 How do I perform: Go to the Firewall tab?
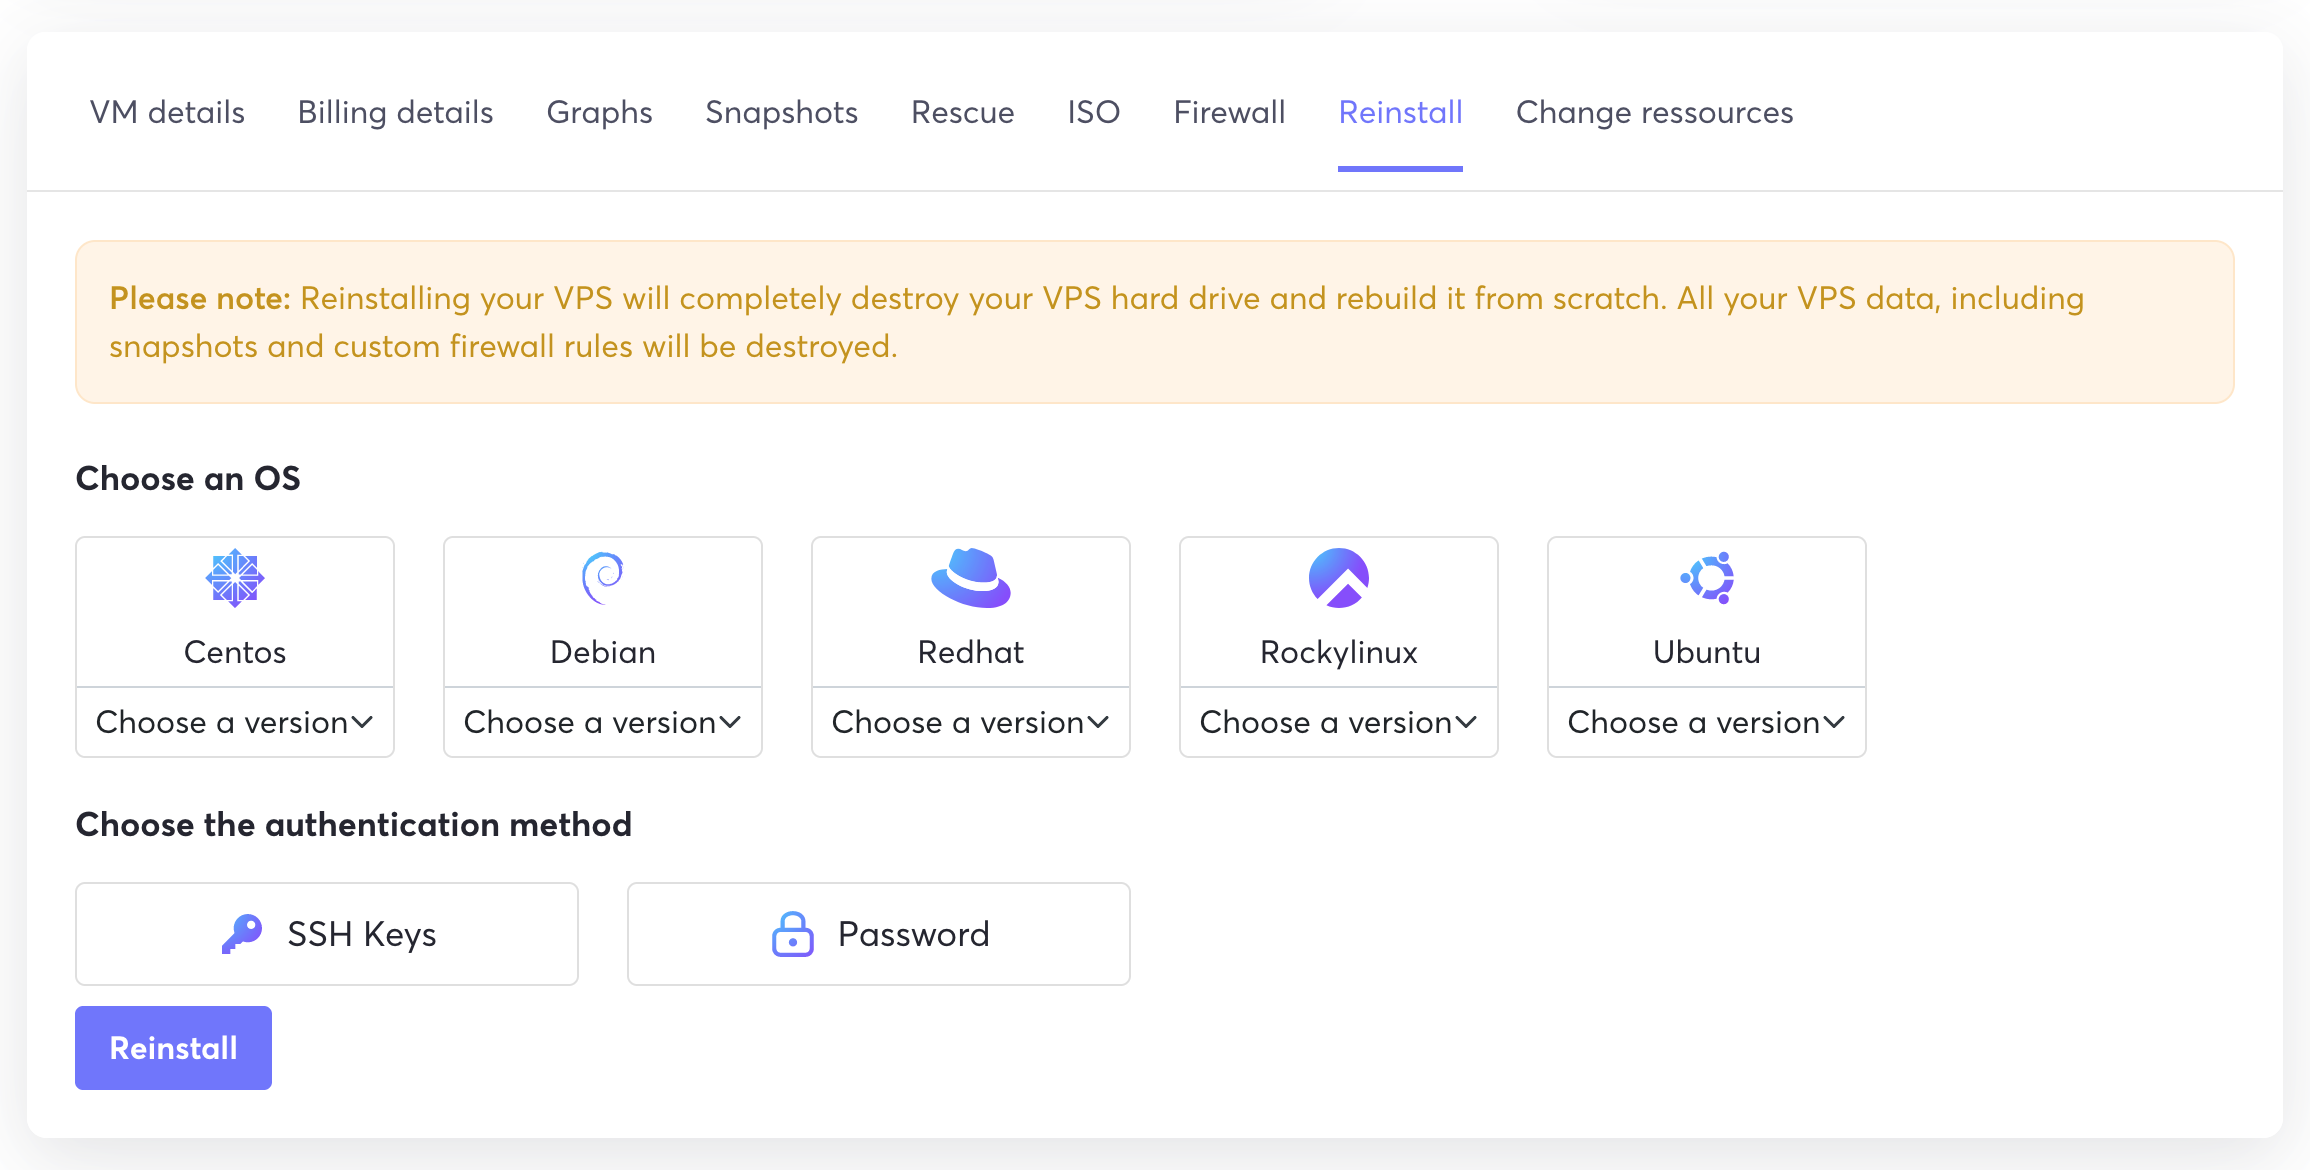(1229, 112)
